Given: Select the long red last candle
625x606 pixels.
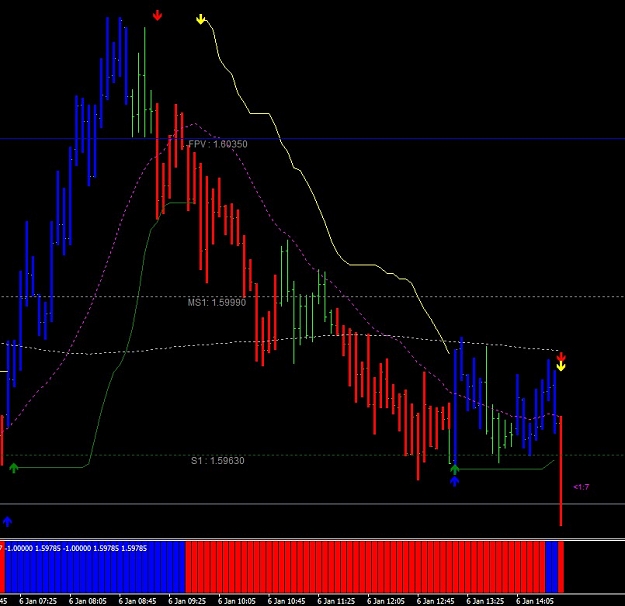Looking at the screenshot, I should tap(561, 470).
